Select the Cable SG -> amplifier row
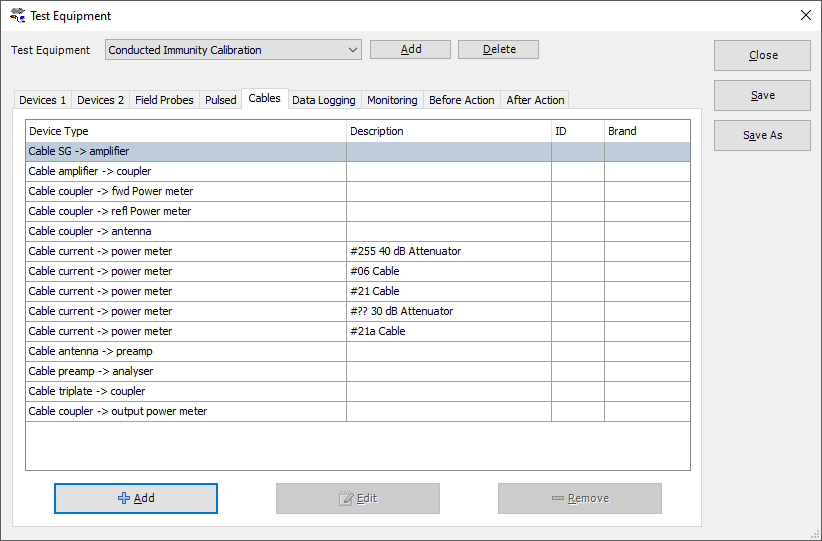This screenshot has width=822, height=541. [358, 152]
